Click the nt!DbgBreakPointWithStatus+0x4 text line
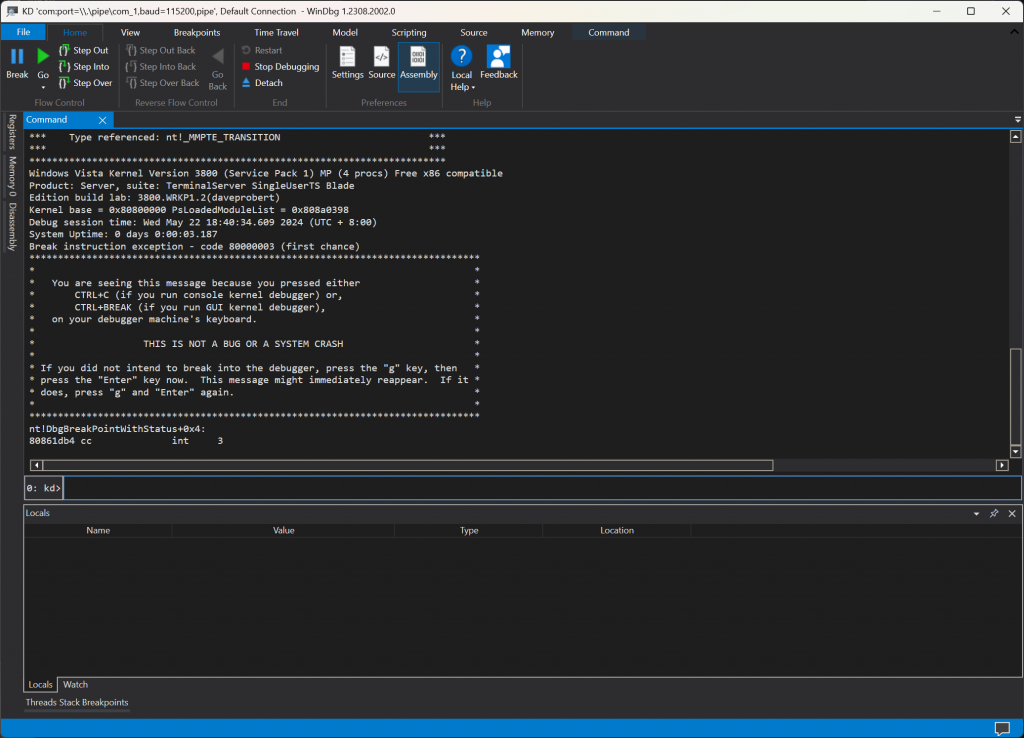Screen dimensions: 1024x738 point(117,429)
